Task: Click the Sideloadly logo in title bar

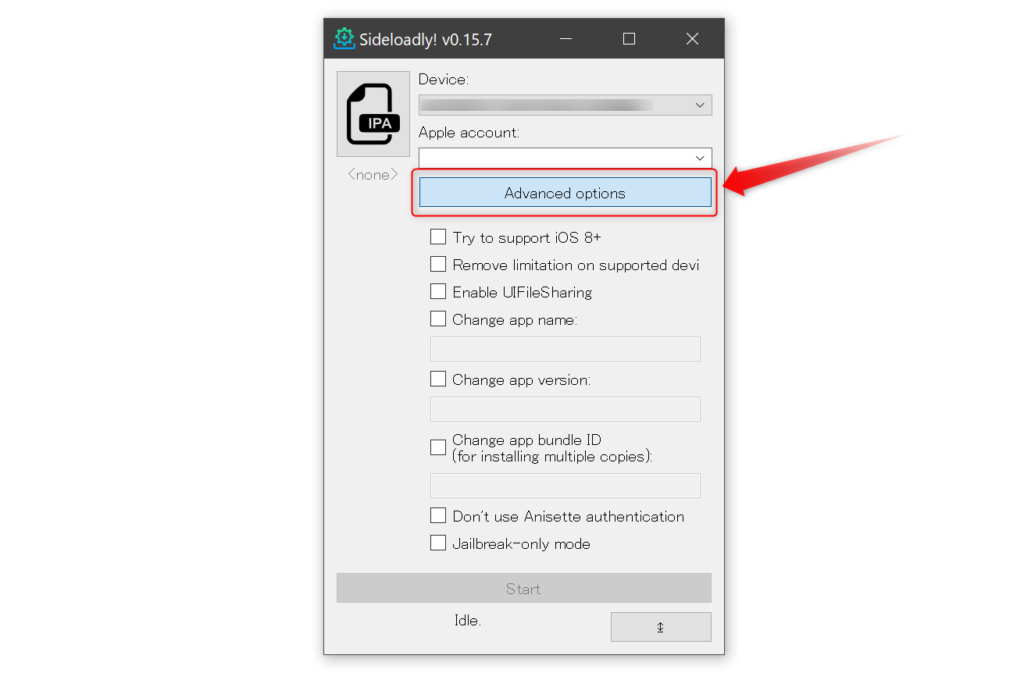Action: [x=344, y=39]
